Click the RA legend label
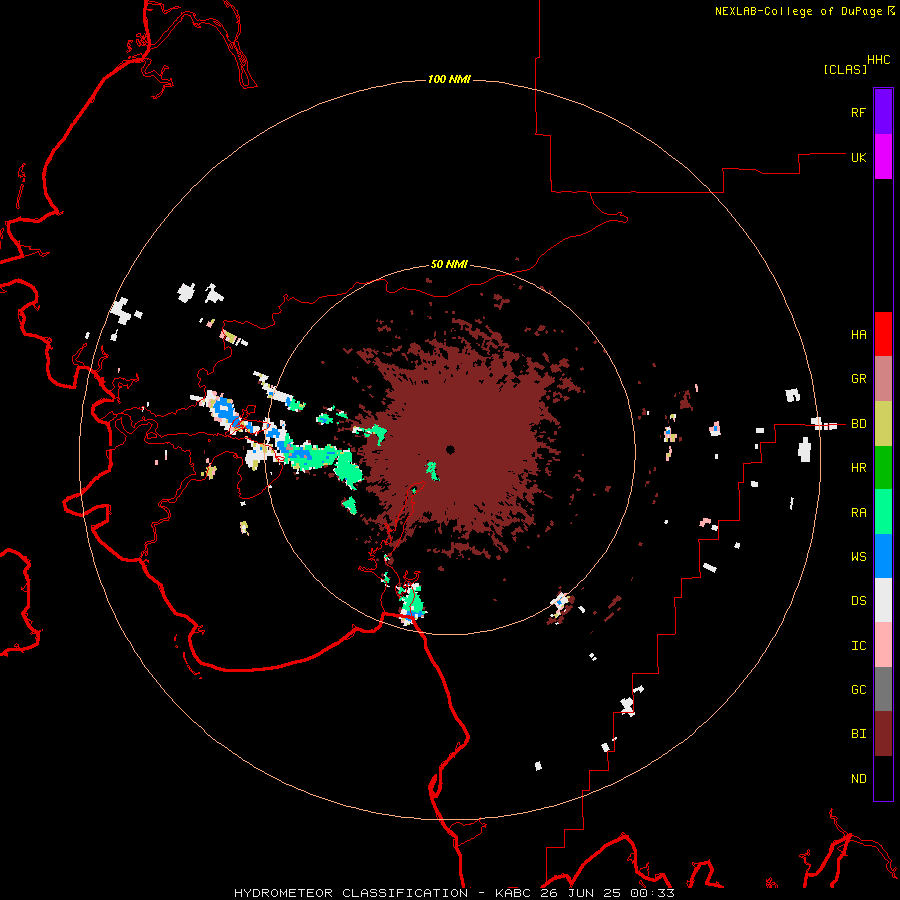900x900 pixels. tap(858, 512)
